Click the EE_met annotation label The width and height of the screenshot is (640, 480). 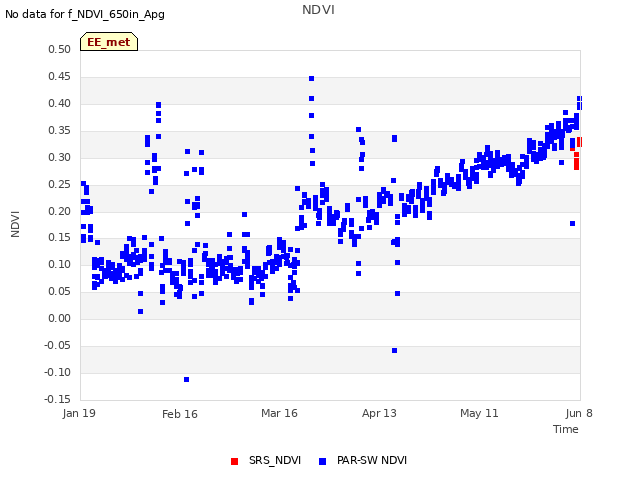[x=109, y=42]
